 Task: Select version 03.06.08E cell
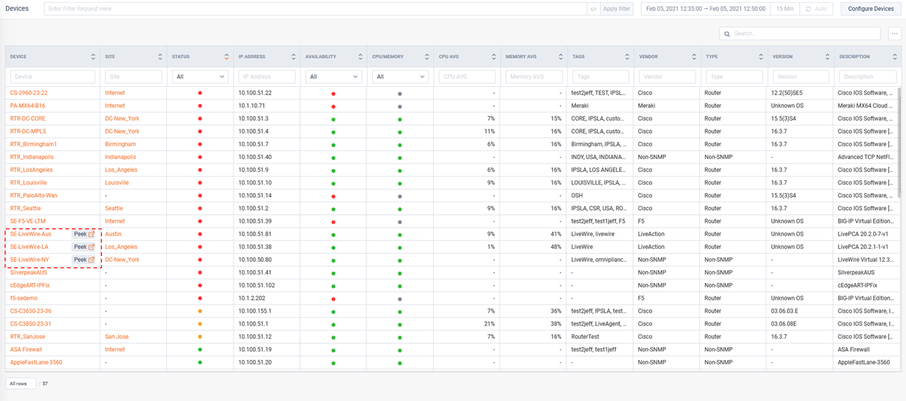[x=785, y=324]
